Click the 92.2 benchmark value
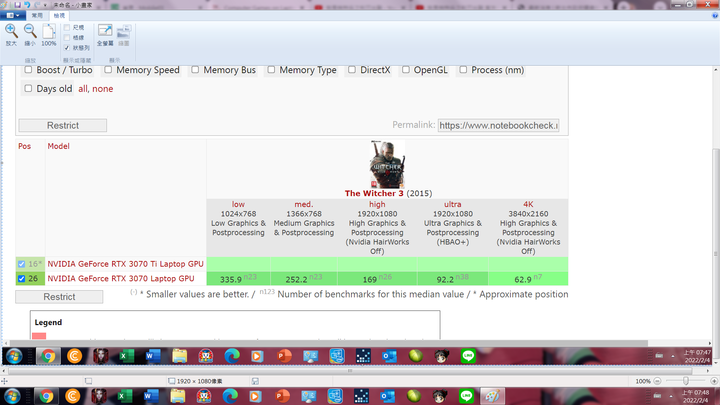720x405 pixels. (x=445, y=279)
